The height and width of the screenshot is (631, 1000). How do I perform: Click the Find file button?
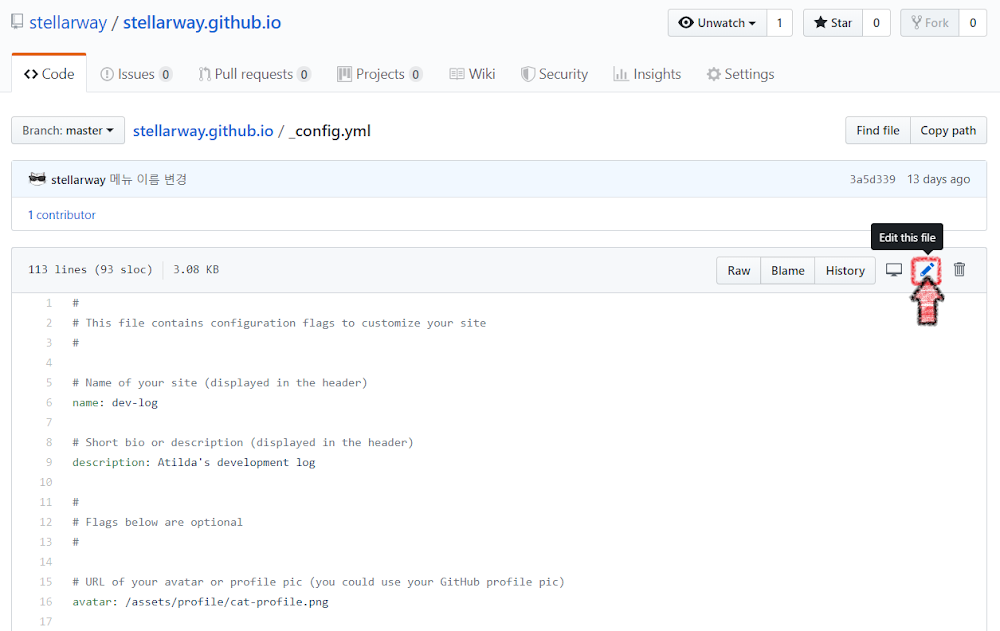tap(878, 130)
